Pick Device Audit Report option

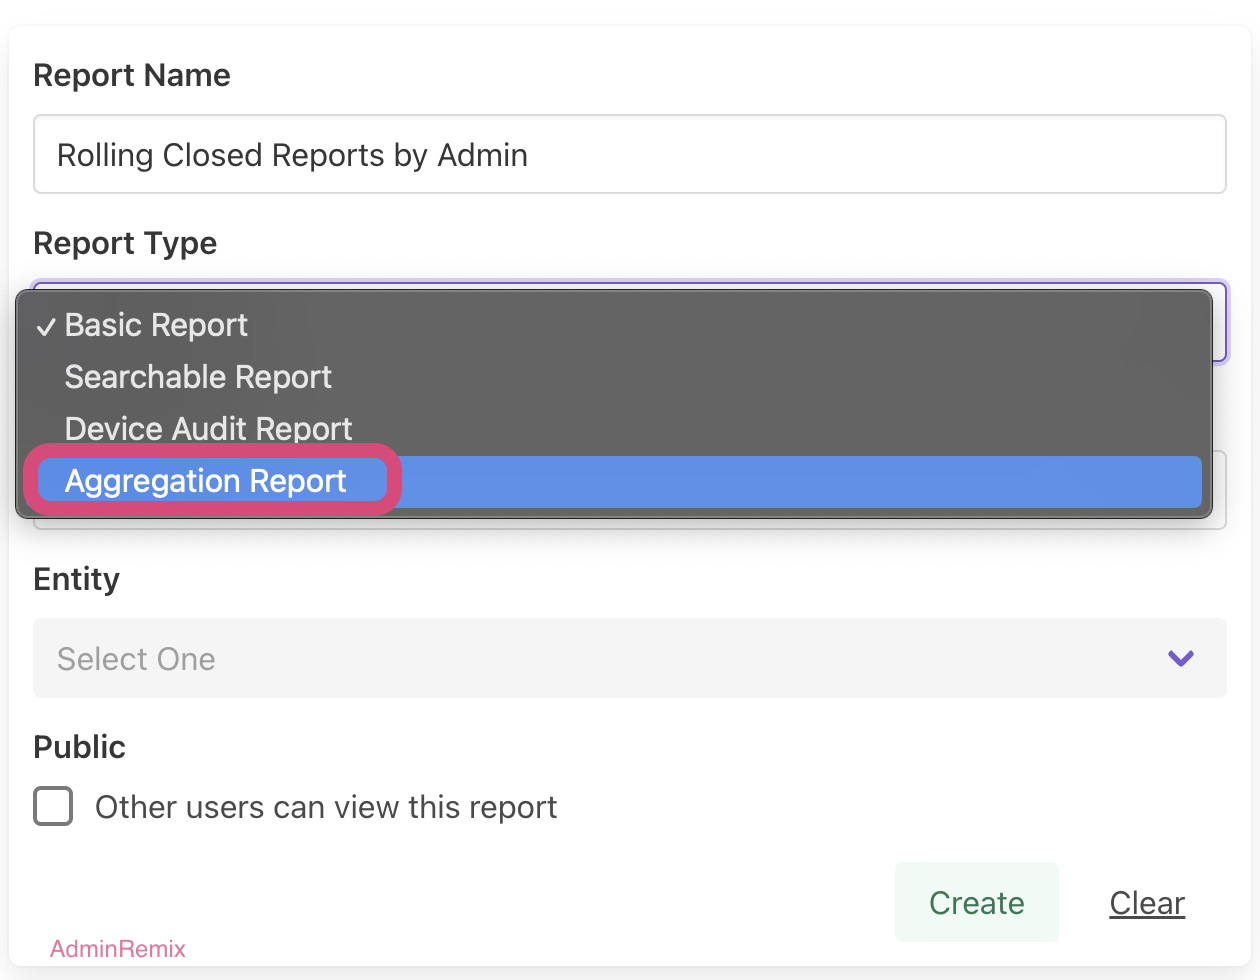pos(208,429)
